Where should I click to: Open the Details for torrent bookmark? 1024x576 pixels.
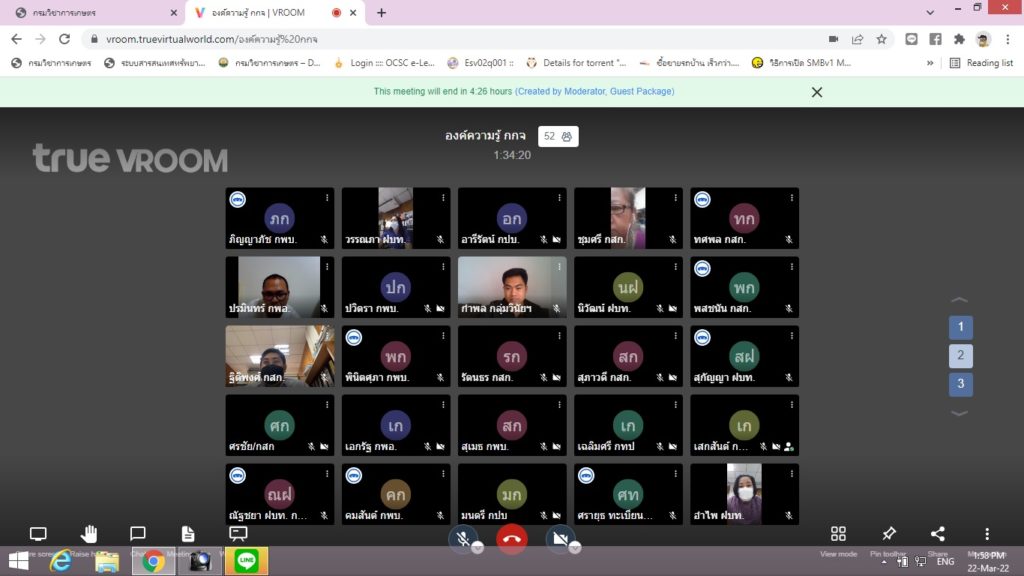pyautogui.click(x=576, y=63)
